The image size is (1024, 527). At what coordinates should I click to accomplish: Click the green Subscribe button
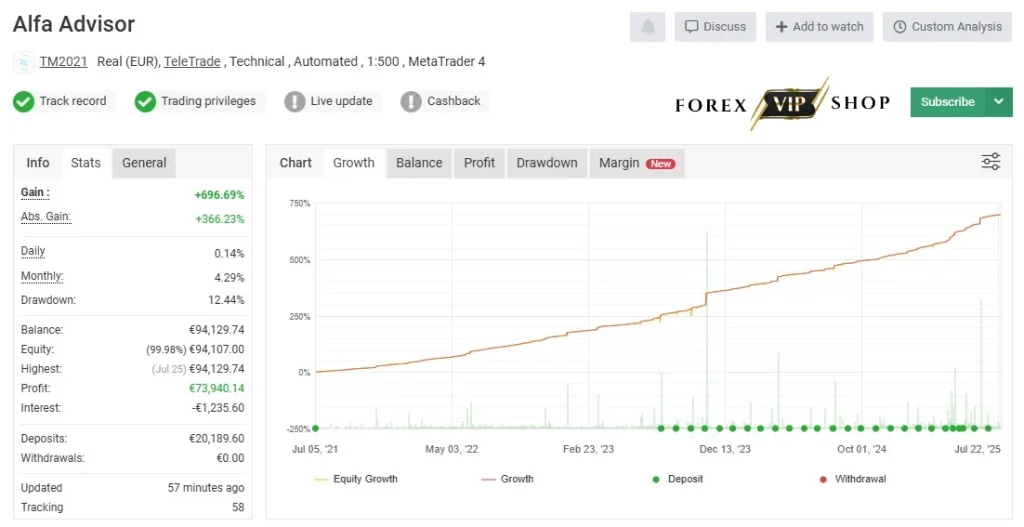pyautogui.click(x=948, y=102)
